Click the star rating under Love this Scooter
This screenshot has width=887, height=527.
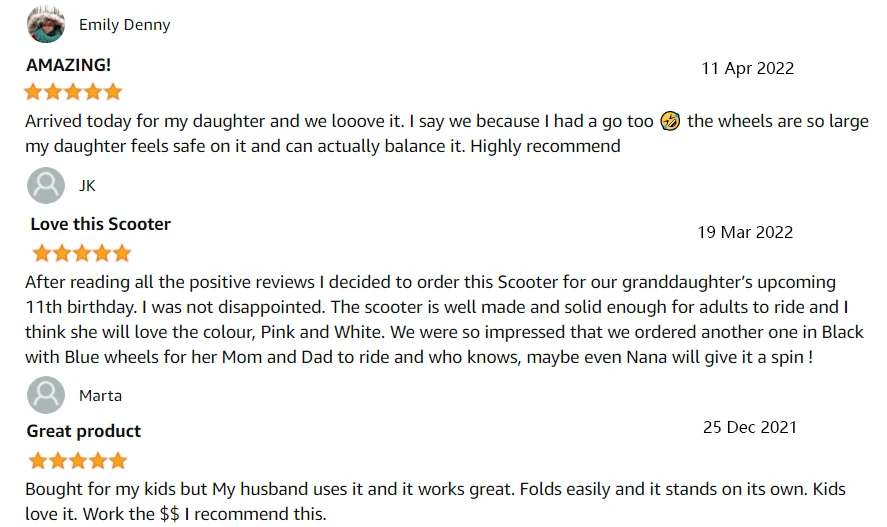coord(81,252)
